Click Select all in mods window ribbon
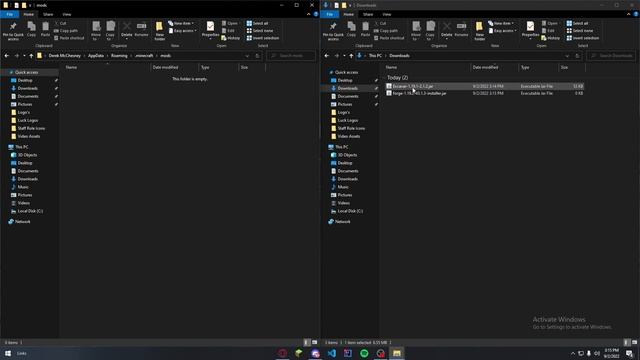 click(258, 23)
